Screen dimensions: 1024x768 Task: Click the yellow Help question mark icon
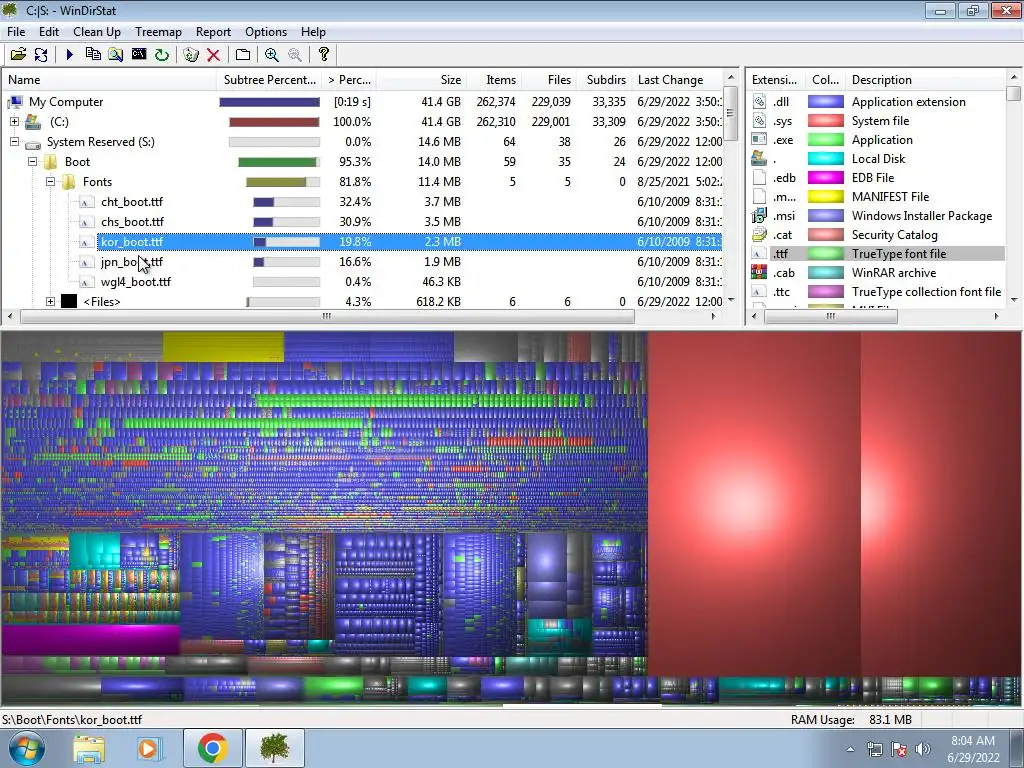[x=323, y=55]
